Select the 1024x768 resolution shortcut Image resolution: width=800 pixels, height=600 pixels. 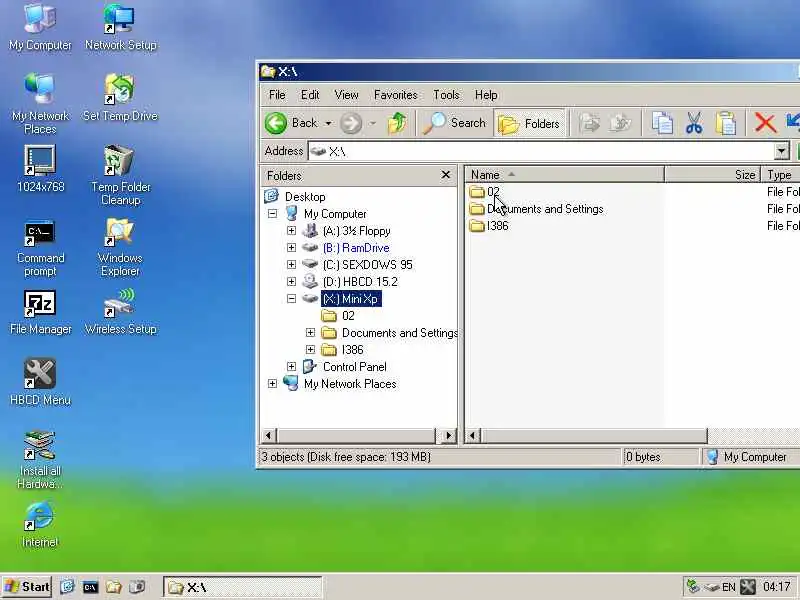(x=40, y=168)
